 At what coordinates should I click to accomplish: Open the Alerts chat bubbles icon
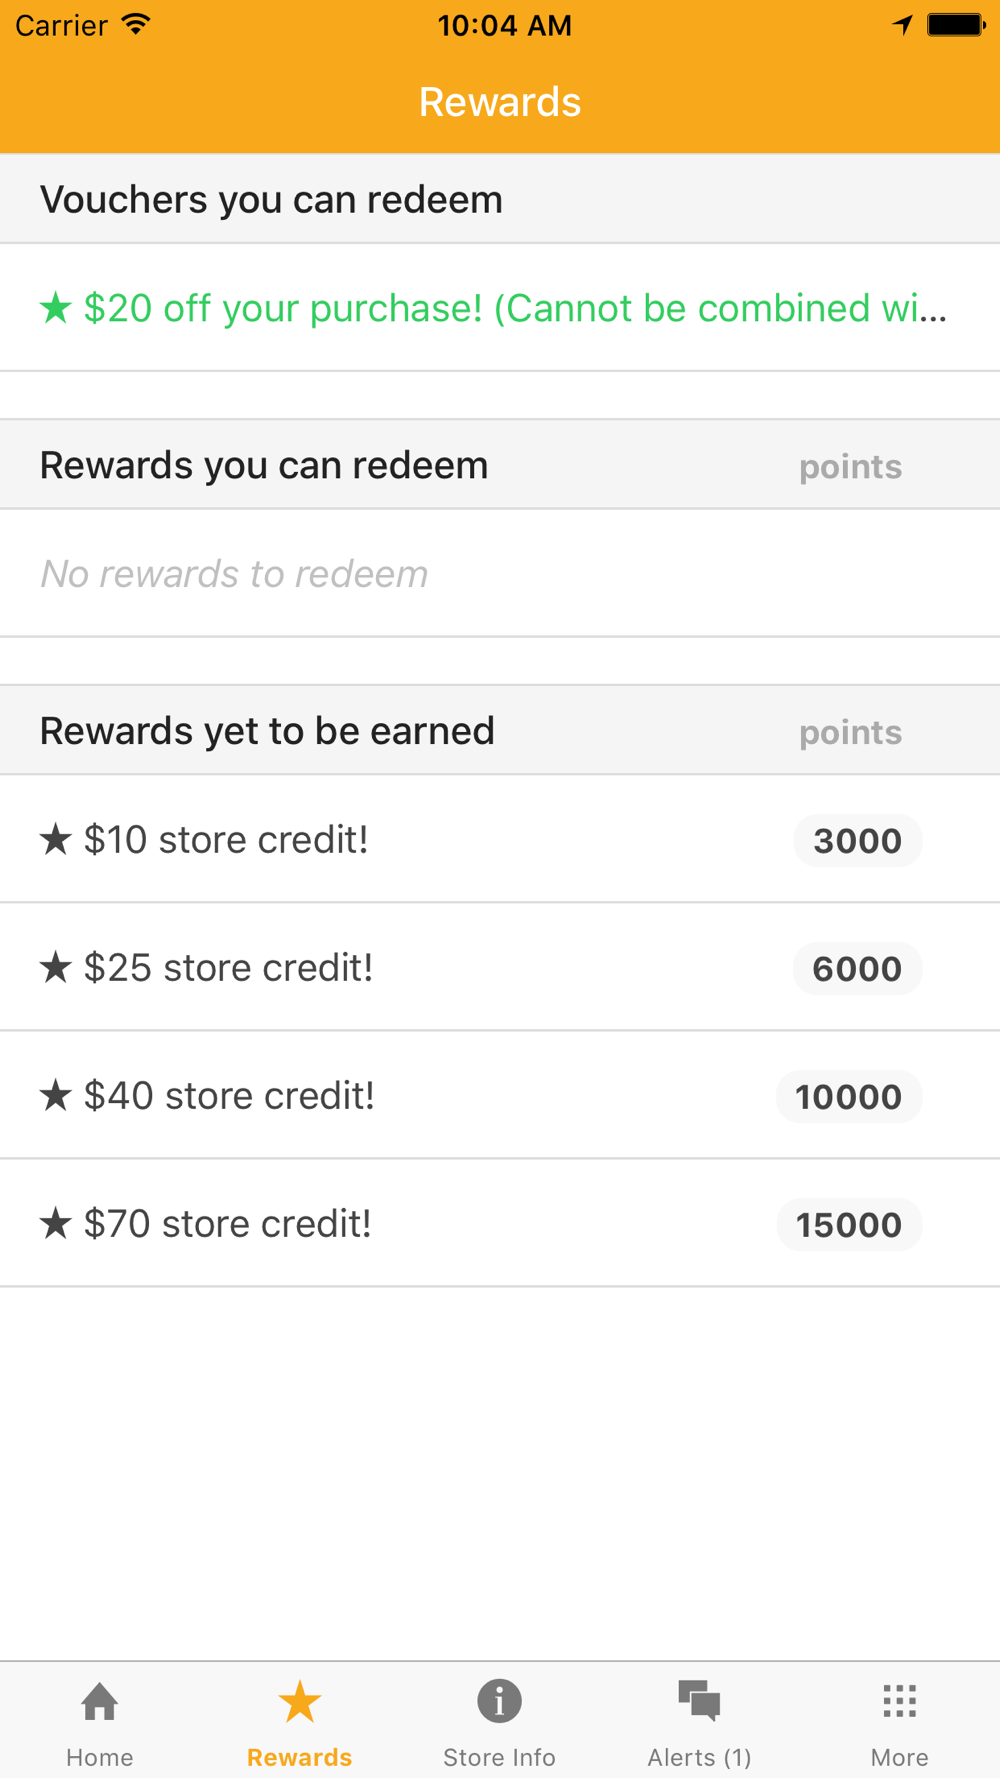[699, 1701]
